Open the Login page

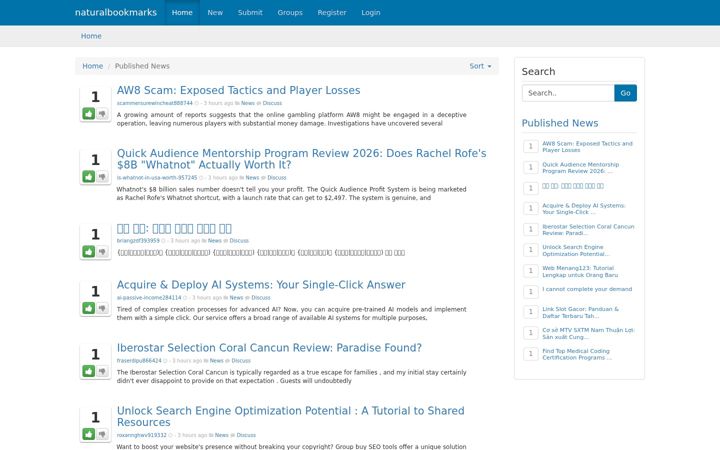click(371, 12)
